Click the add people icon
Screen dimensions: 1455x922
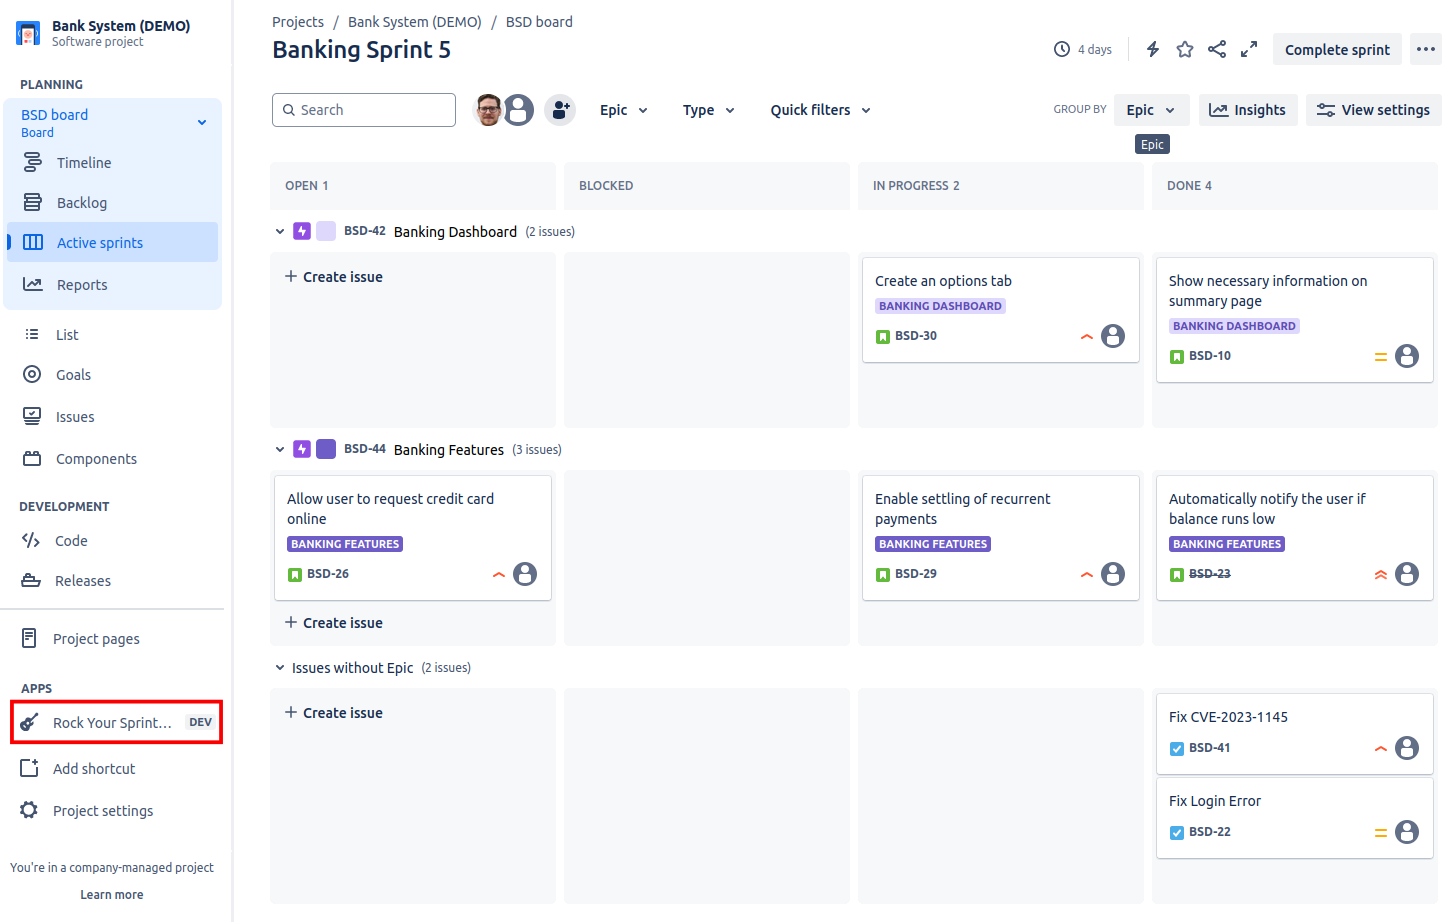(x=560, y=110)
